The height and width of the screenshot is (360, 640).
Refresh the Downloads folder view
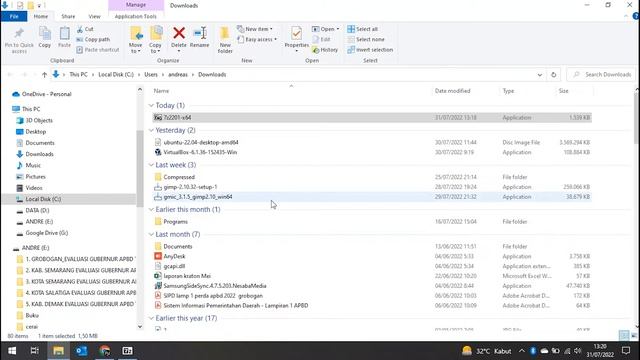pos(553,75)
